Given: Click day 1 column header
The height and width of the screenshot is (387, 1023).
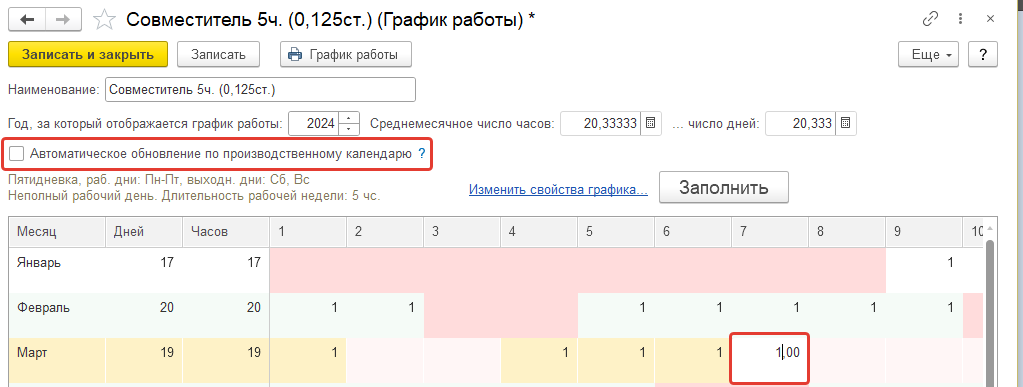Looking at the screenshot, I should tap(308, 232).
